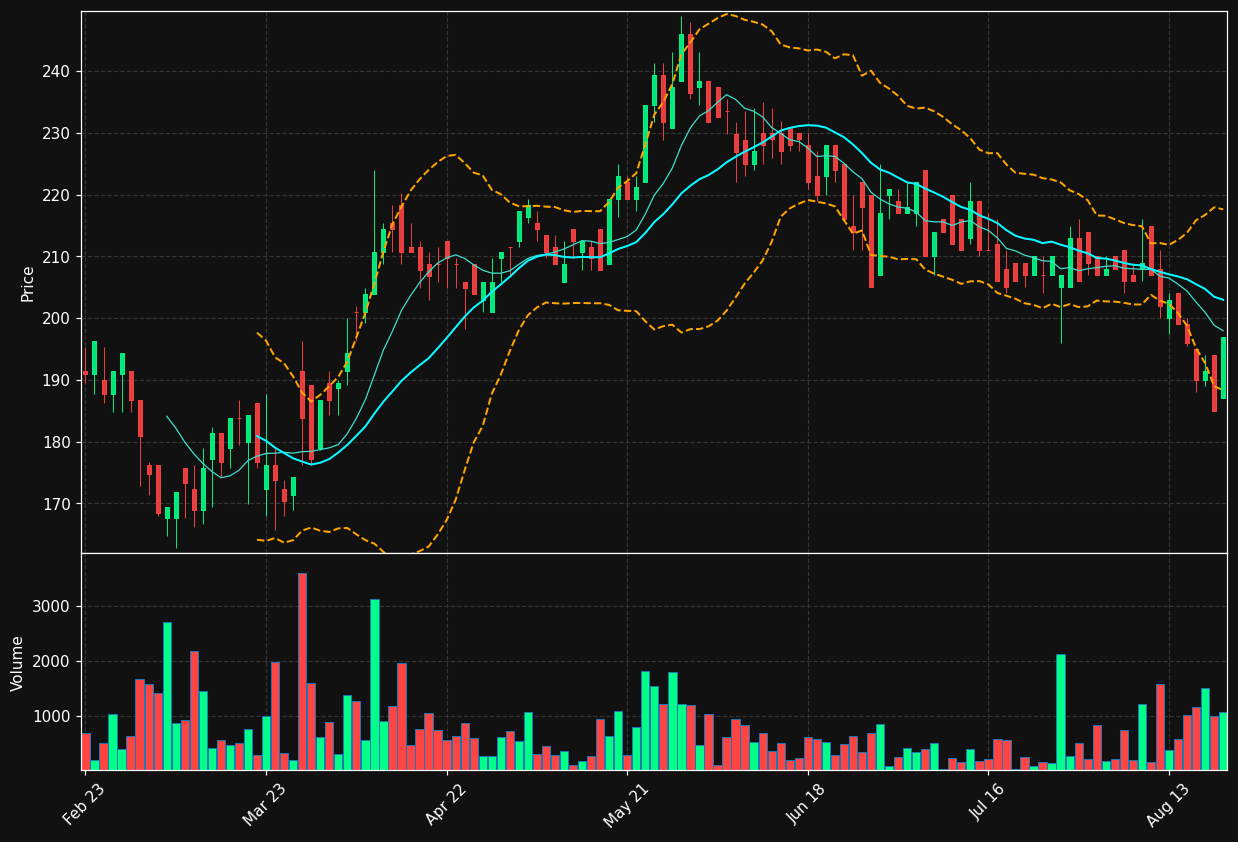This screenshot has height=842, width=1238.
Task: Click the Mar 23 date label
Action: pos(264,805)
